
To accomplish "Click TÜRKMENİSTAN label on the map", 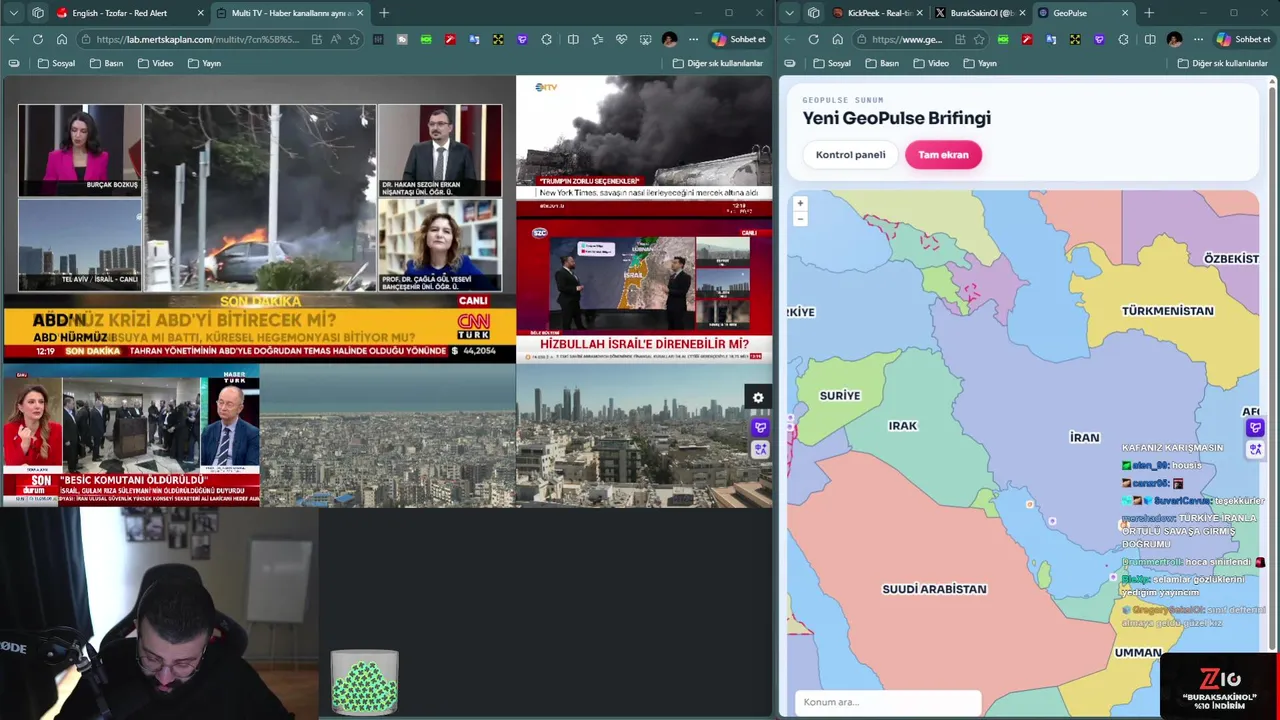I will click(1167, 311).
